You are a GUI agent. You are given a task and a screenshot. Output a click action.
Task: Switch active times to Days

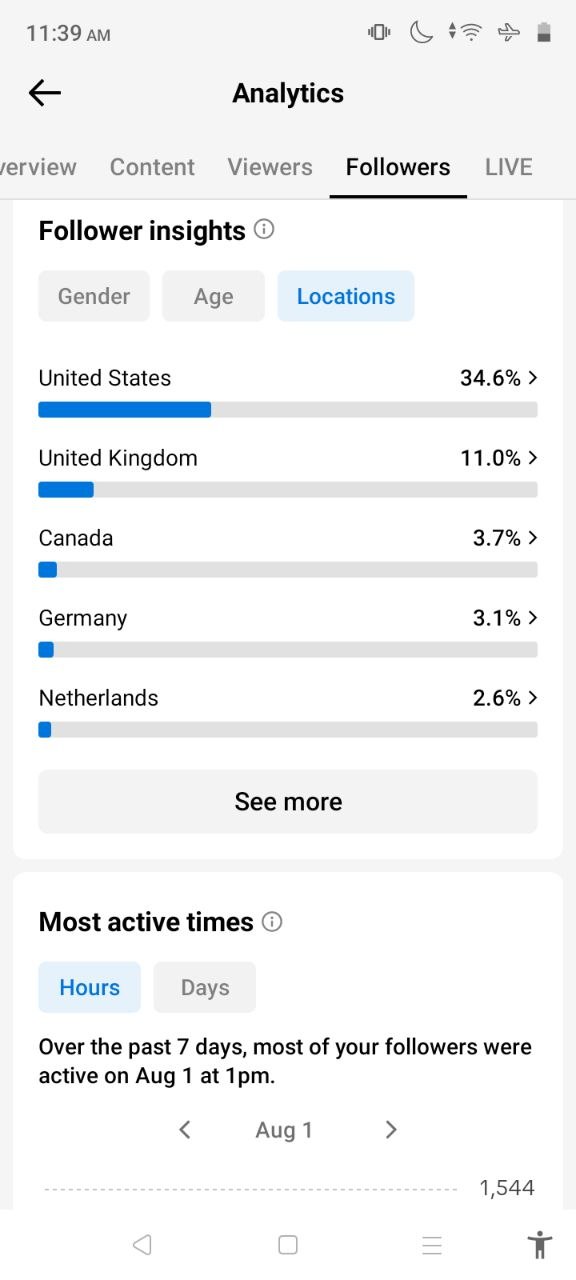pyautogui.click(x=205, y=987)
